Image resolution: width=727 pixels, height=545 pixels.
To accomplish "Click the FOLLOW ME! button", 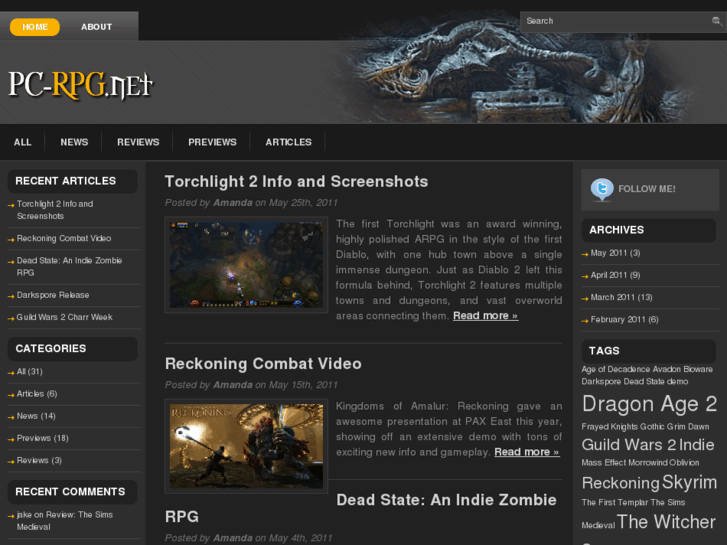I will pos(646,189).
